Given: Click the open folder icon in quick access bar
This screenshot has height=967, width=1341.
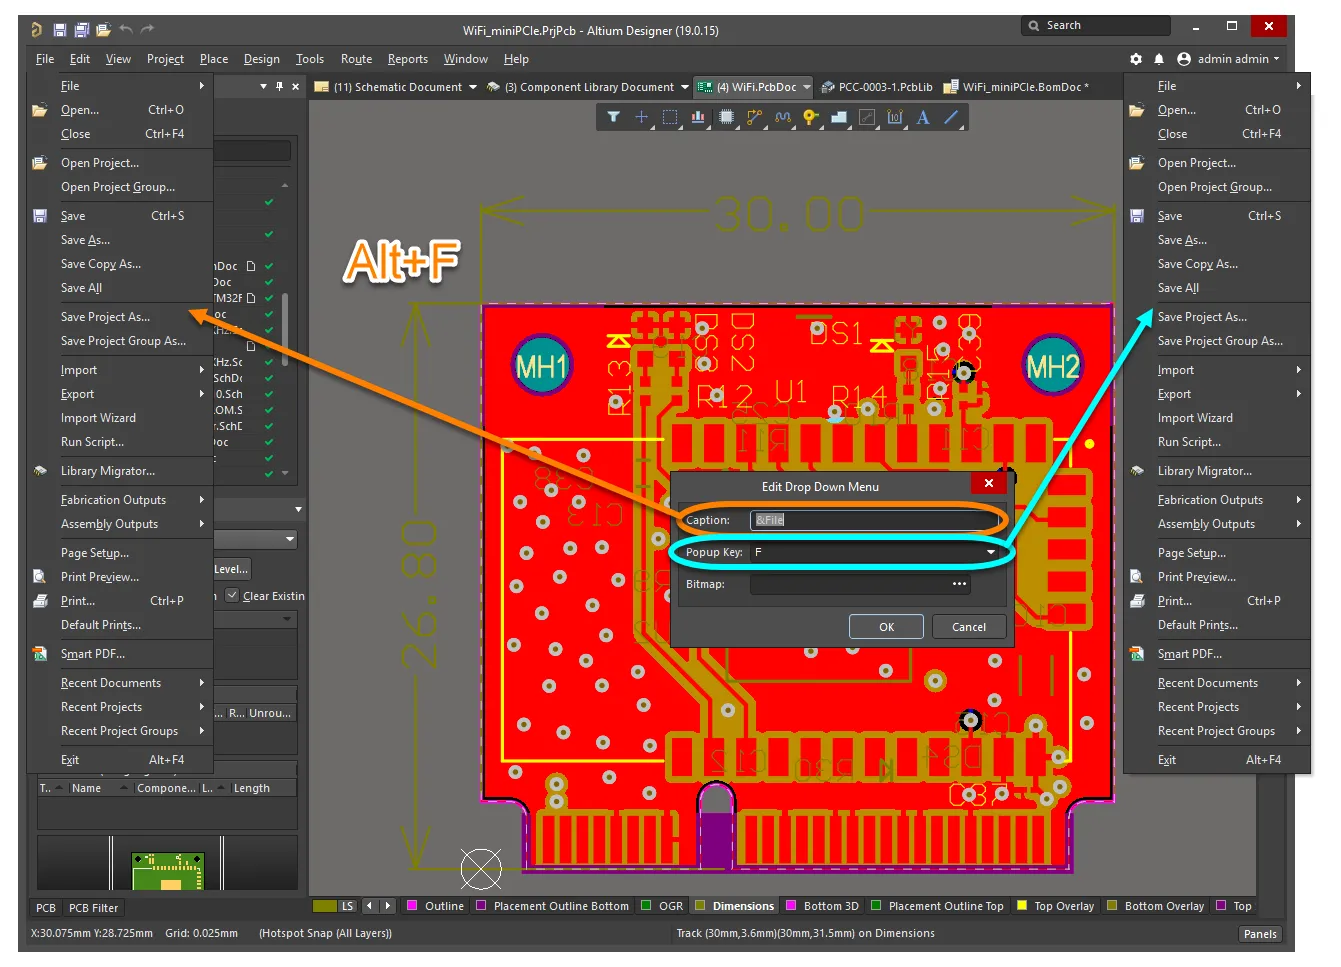Looking at the screenshot, I should click(x=103, y=30).
